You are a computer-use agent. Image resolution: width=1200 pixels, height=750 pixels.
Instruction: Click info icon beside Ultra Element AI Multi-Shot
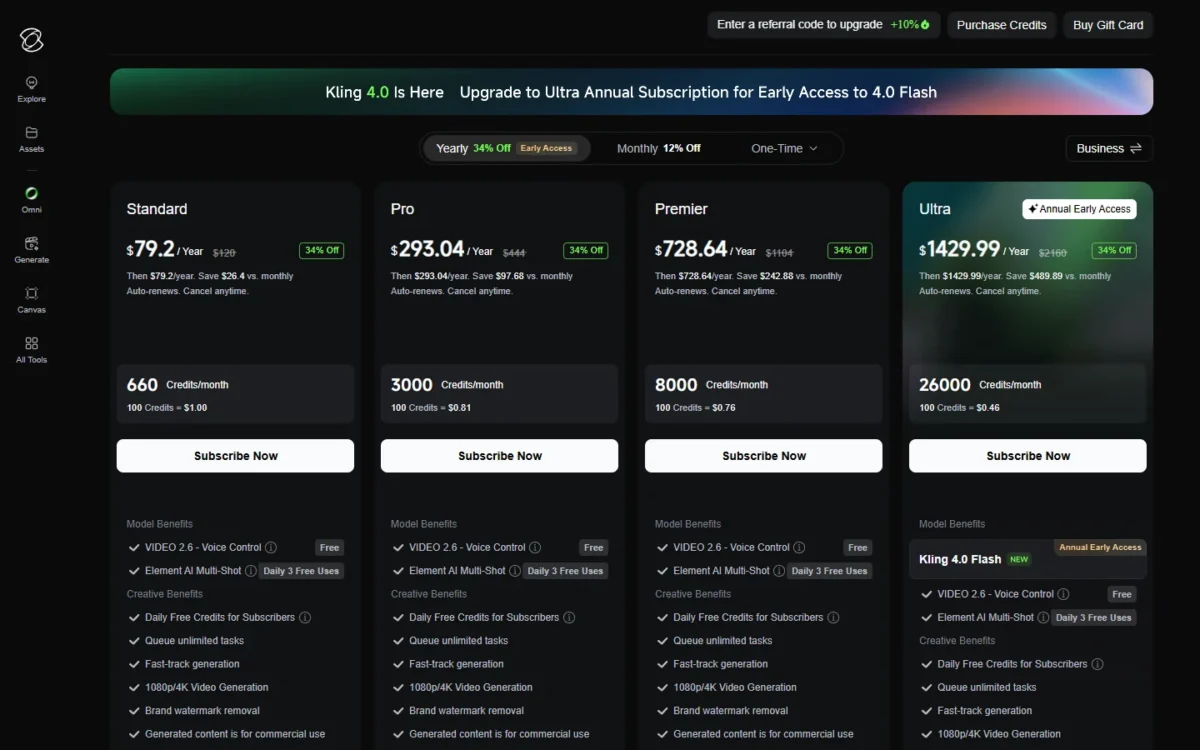coord(1043,618)
